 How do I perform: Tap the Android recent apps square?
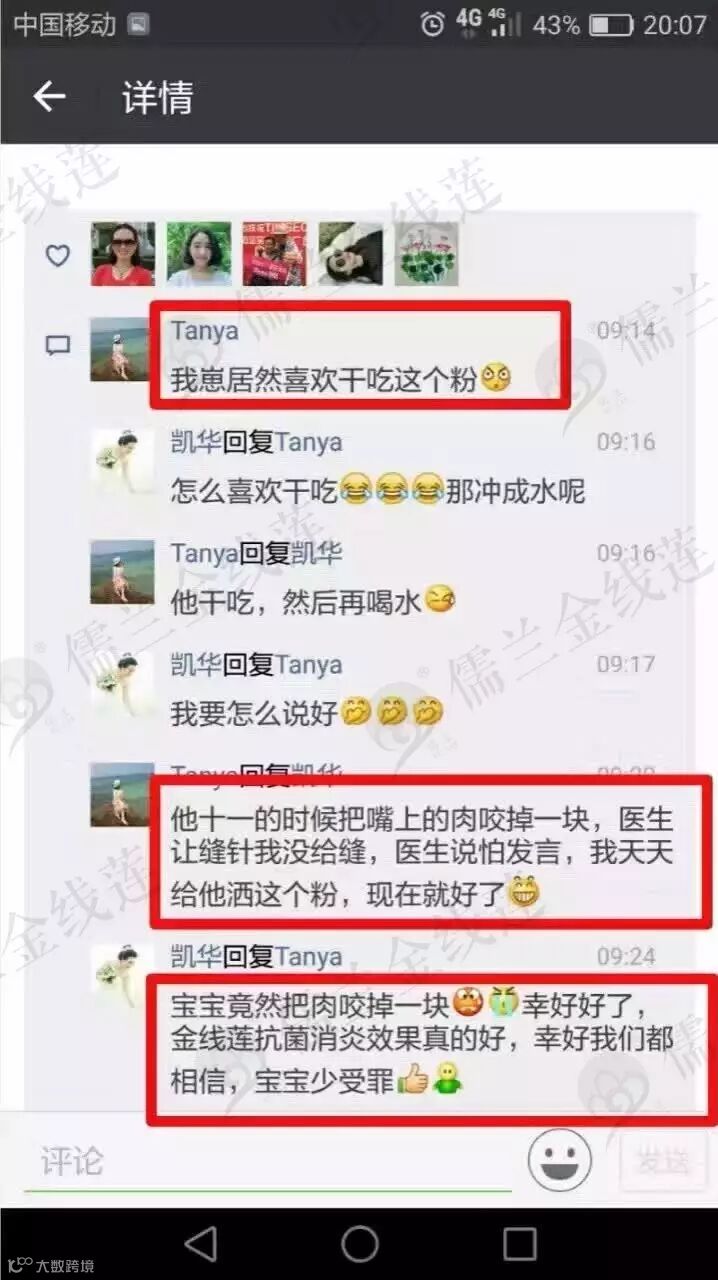pyautogui.click(x=519, y=1244)
